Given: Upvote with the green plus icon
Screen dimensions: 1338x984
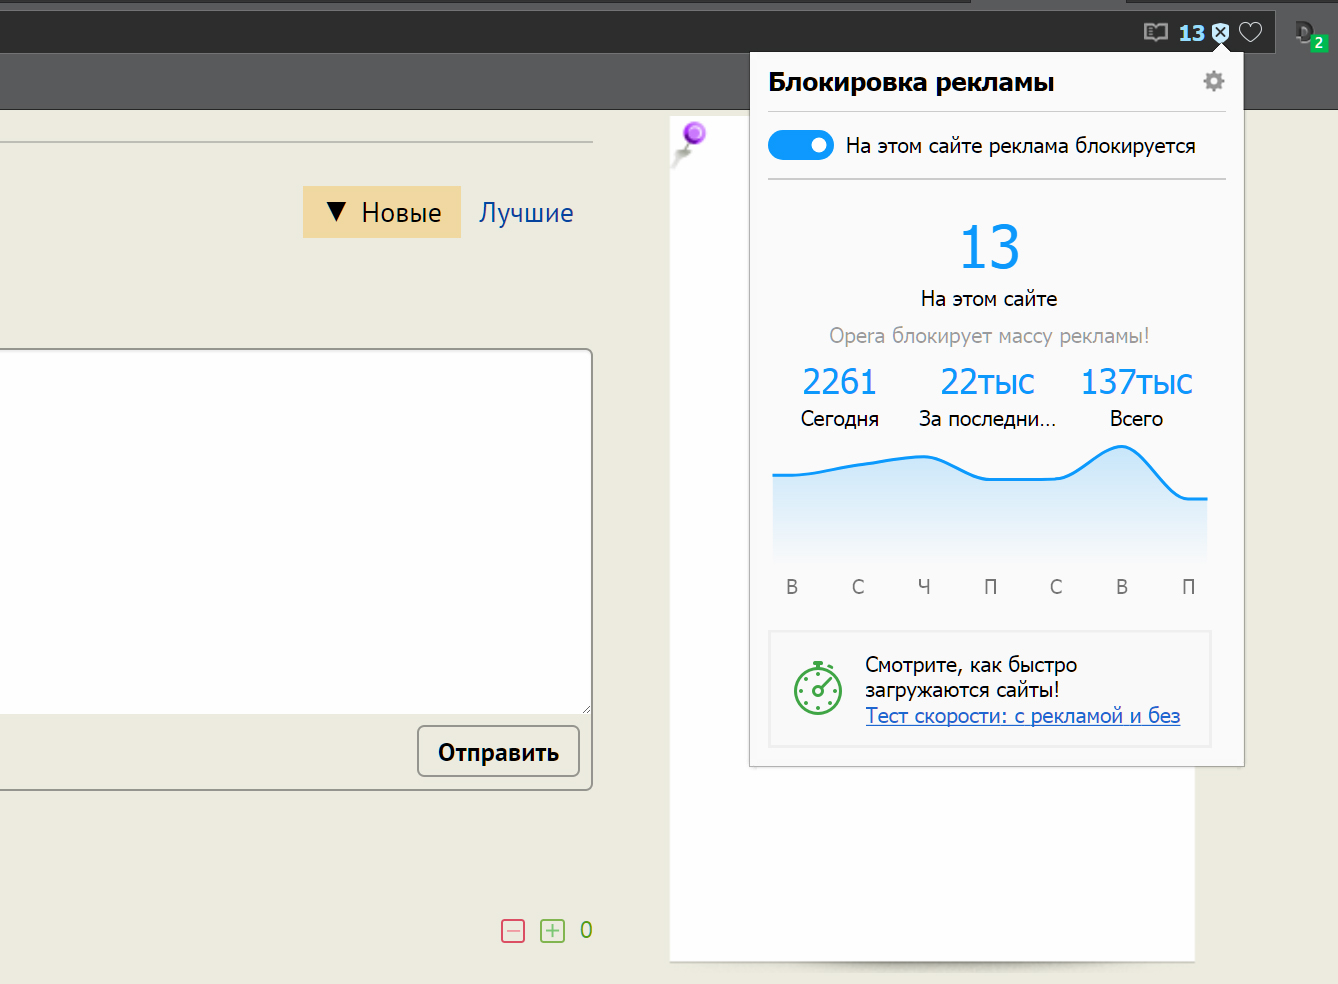Looking at the screenshot, I should click(x=552, y=931).
